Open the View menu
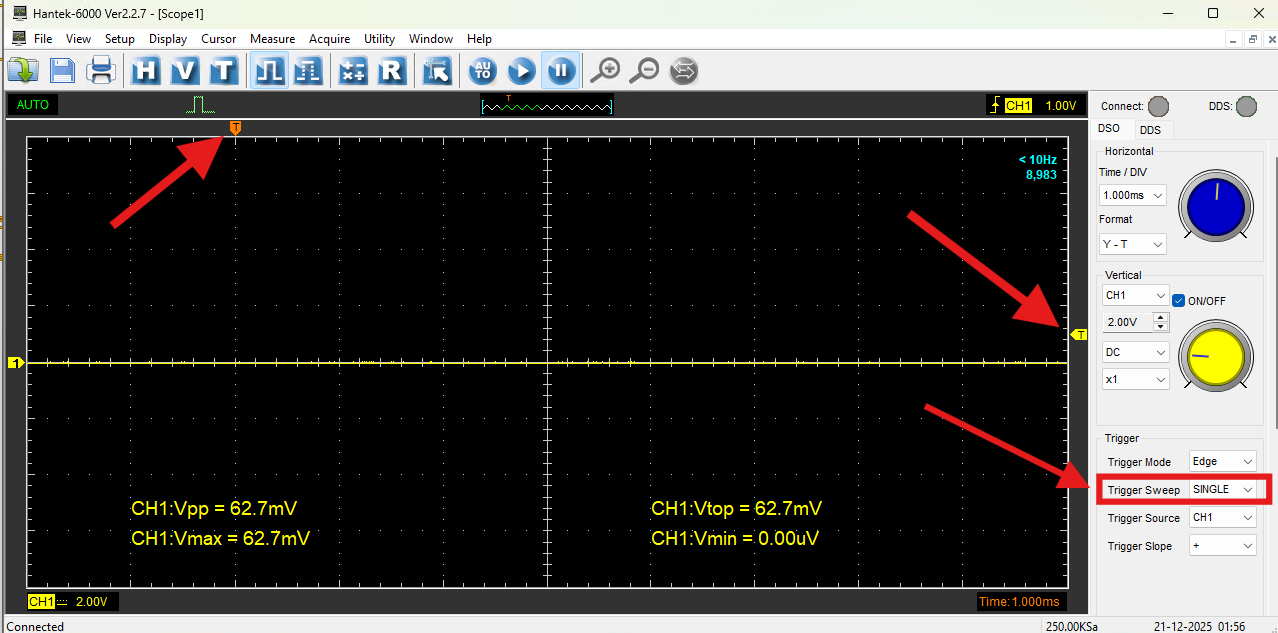Screen dimensions: 1278x633 pos(78,39)
